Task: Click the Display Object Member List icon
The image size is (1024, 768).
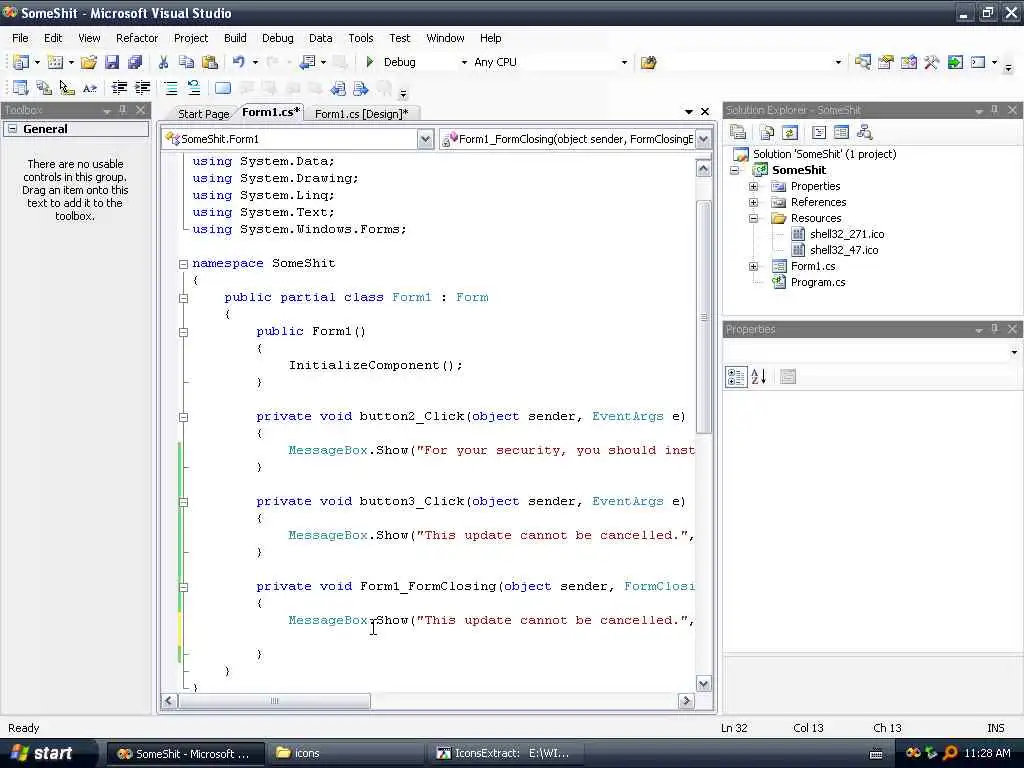Action: click(x=20, y=88)
